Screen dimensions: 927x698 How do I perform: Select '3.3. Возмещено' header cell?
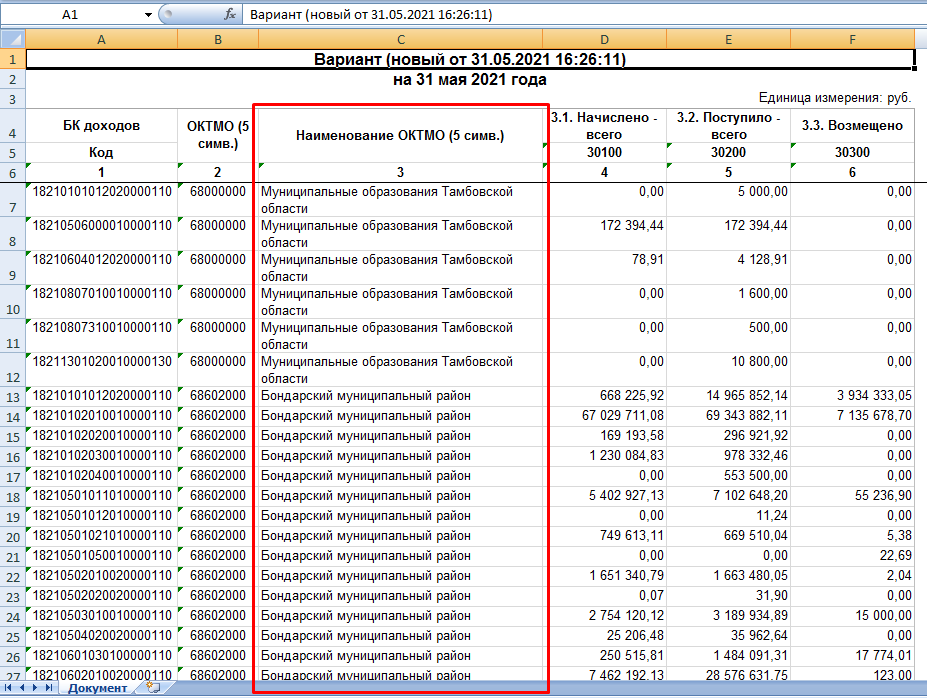click(x=853, y=125)
